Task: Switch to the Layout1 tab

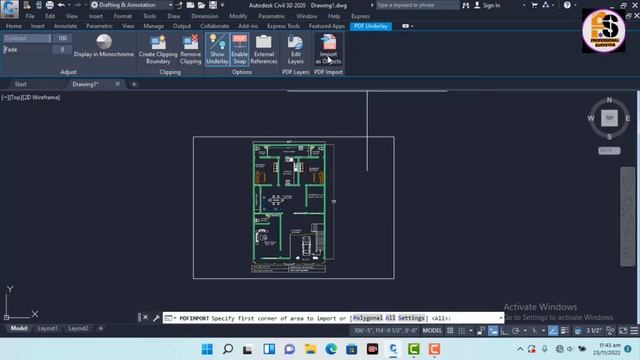Action: pyautogui.click(x=47, y=328)
